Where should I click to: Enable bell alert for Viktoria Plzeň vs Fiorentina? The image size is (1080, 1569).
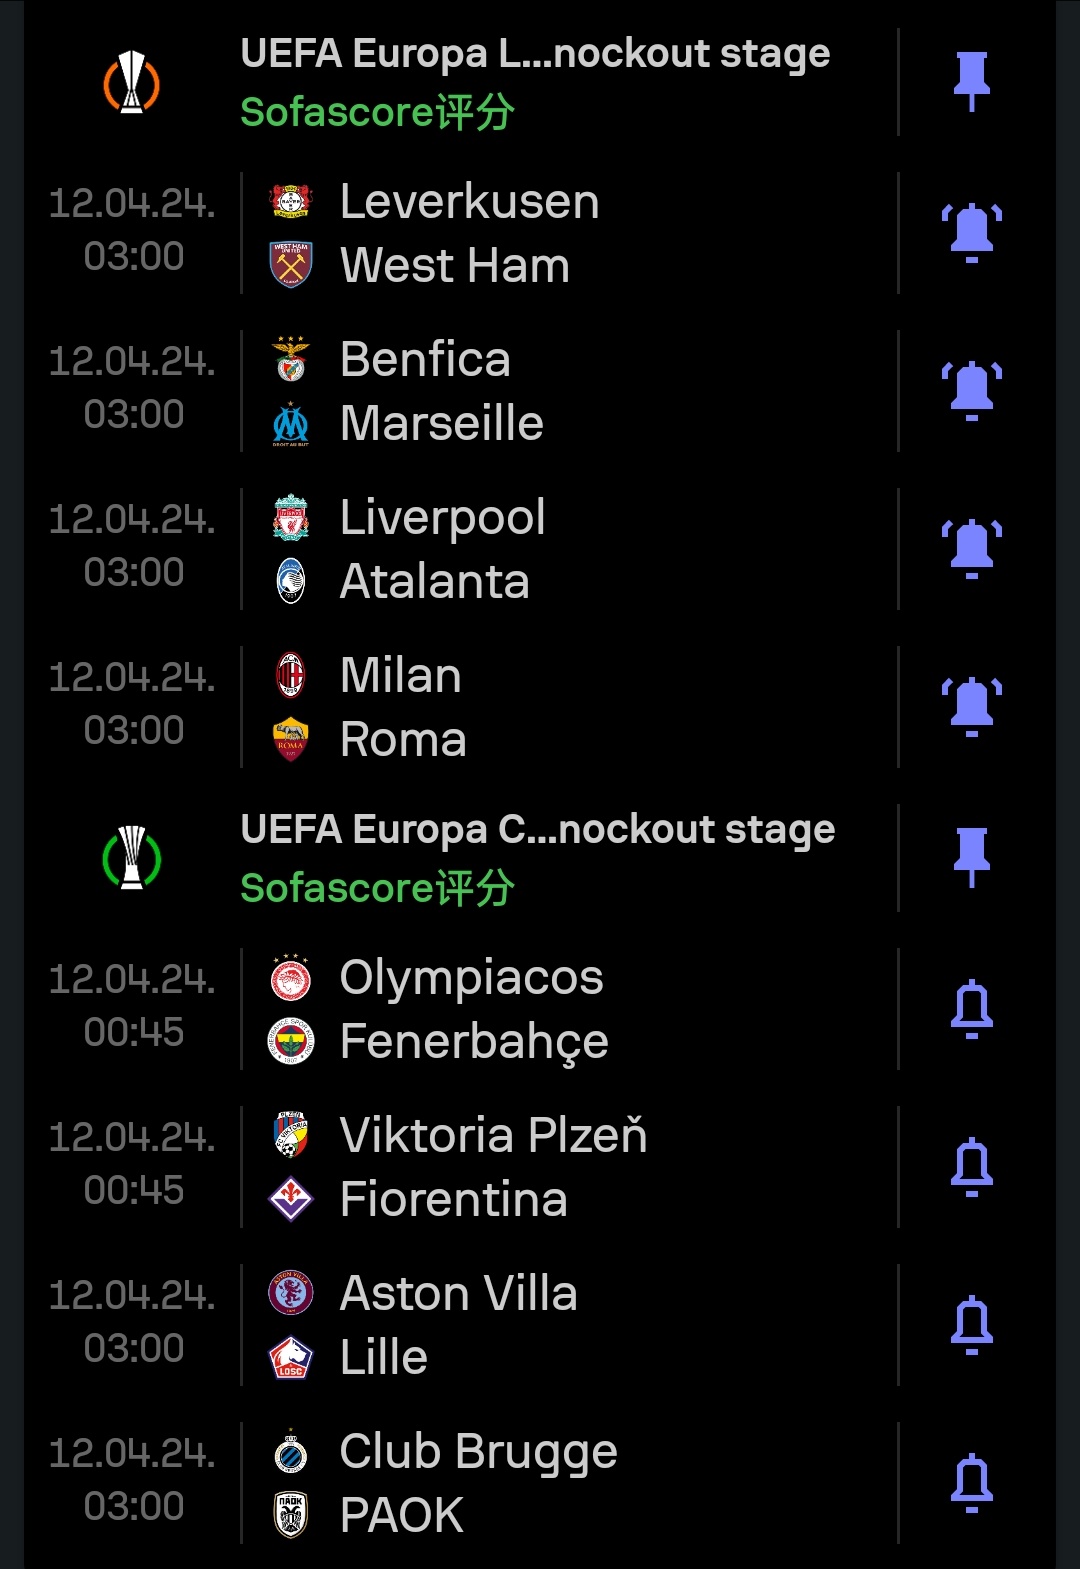971,1167
